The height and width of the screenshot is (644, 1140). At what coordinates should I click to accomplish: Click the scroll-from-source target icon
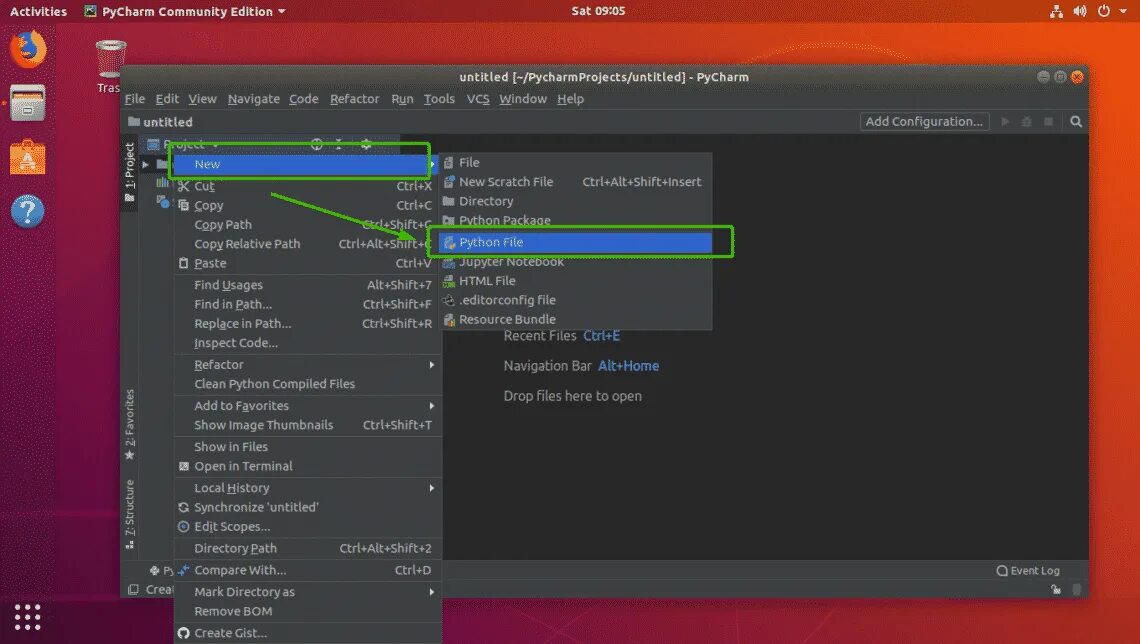[x=316, y=144]
